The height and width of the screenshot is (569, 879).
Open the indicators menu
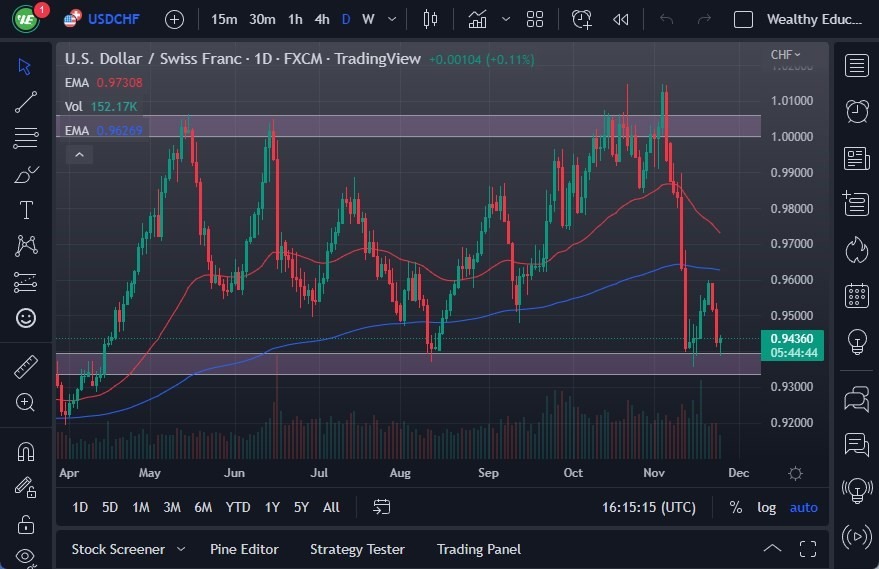tap(477, 20)
